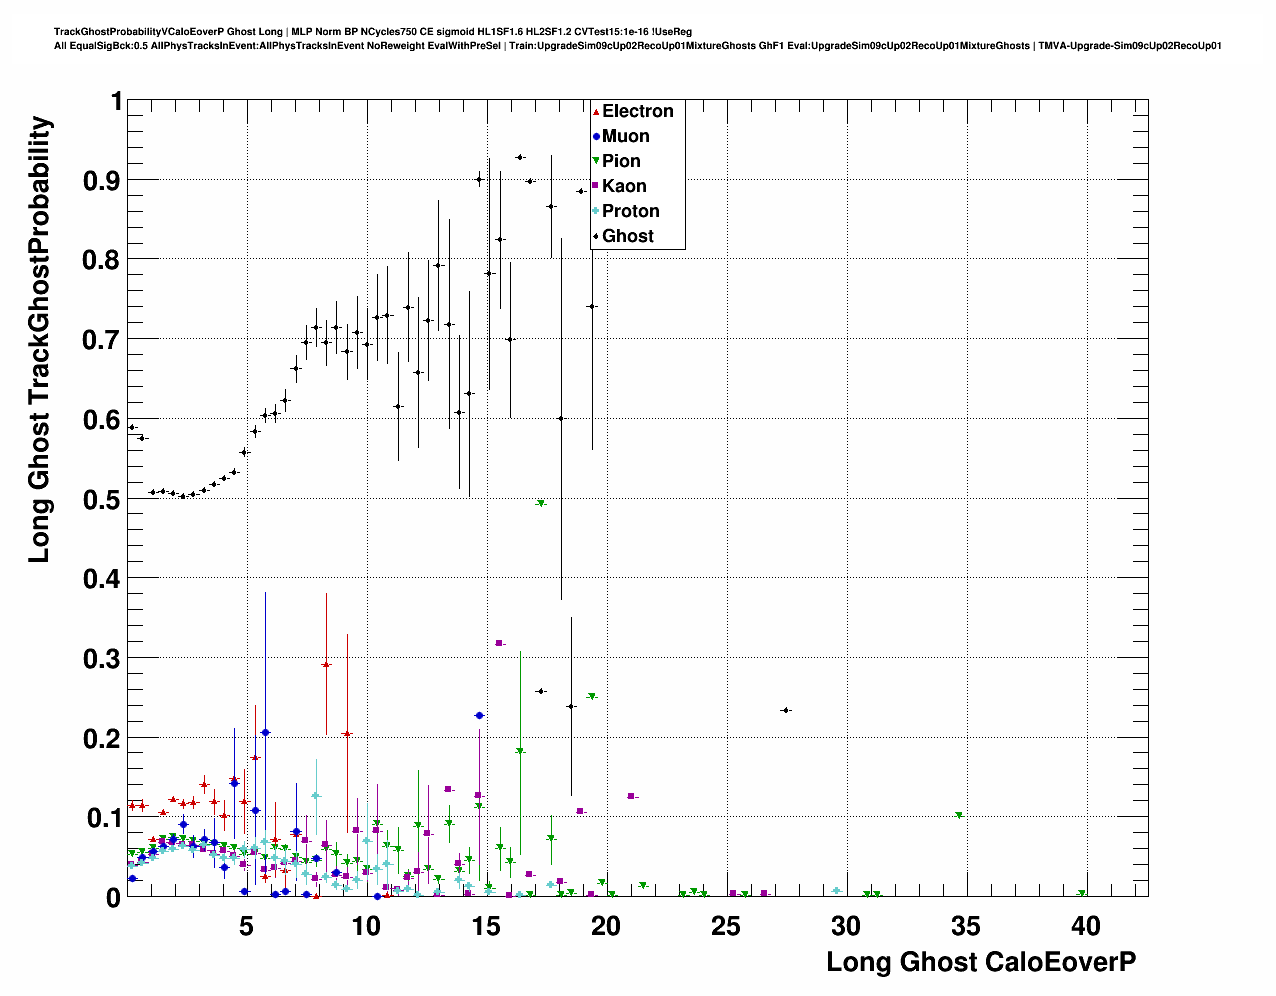
Task: Click the x-axis tick label '10'
Action: click(366, 926)
